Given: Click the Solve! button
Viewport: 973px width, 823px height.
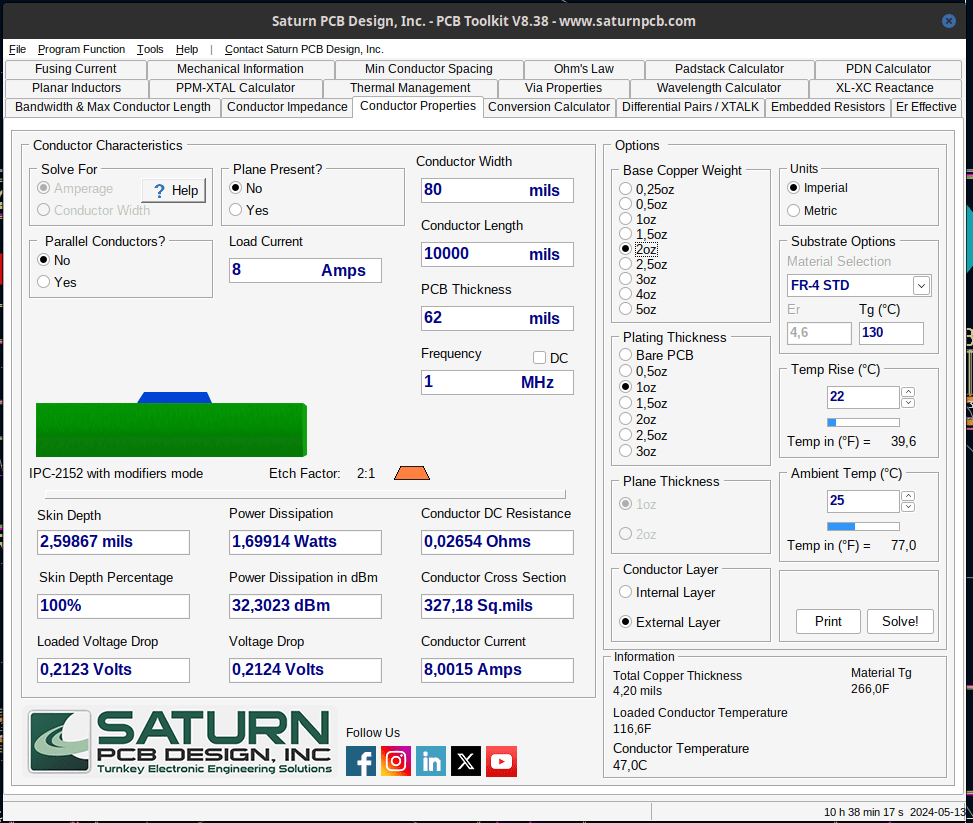Looking at the screenshot, I should [900, 621].
